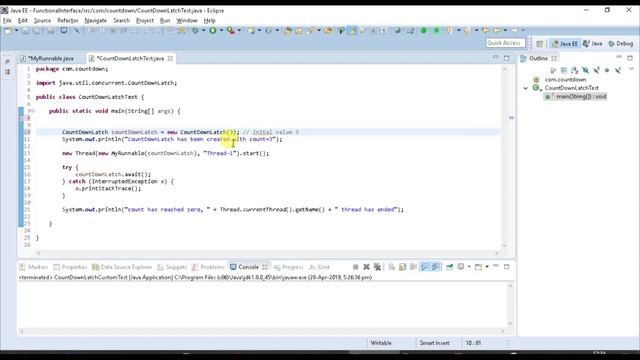Open the Run menu
The image size is (640, 360).
tap(165, 20)
